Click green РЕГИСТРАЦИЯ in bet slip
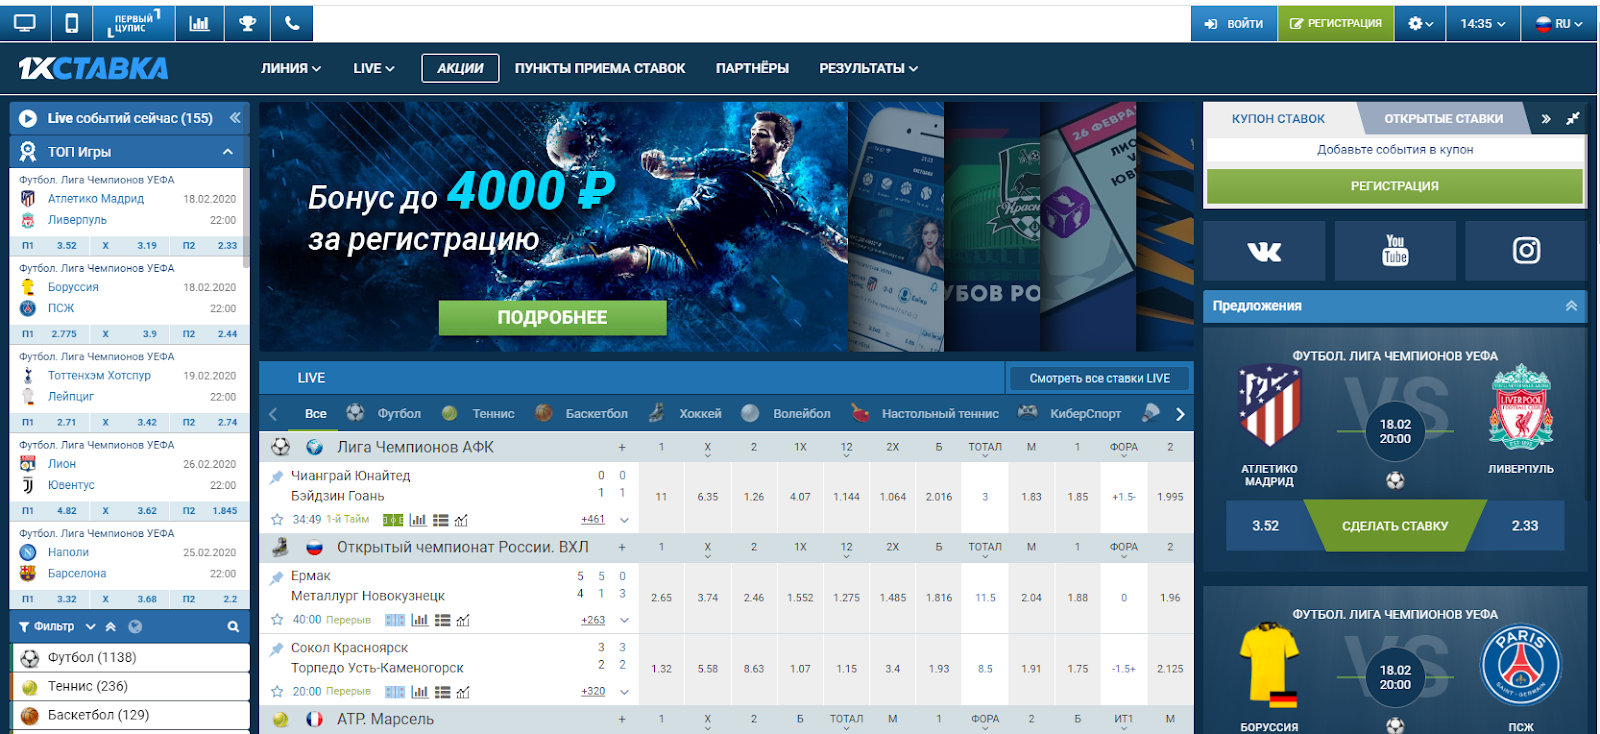 1394,186
